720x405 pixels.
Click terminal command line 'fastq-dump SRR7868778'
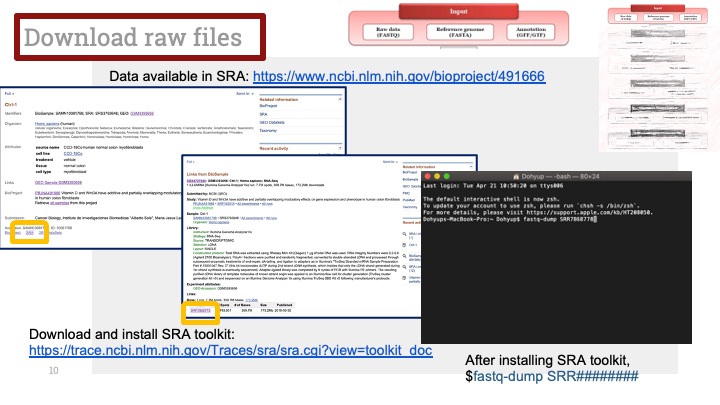pos(559,219)
